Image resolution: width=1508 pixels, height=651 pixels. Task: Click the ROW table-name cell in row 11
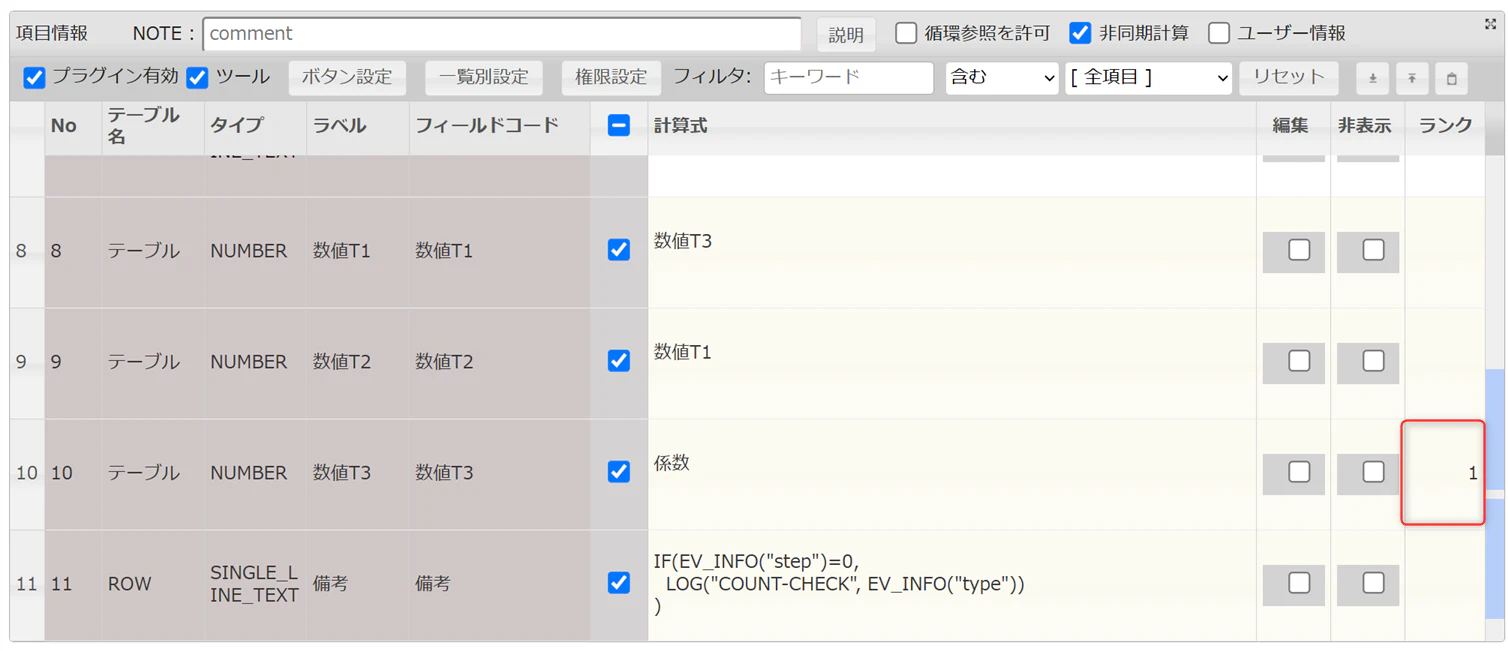point(153,584)
